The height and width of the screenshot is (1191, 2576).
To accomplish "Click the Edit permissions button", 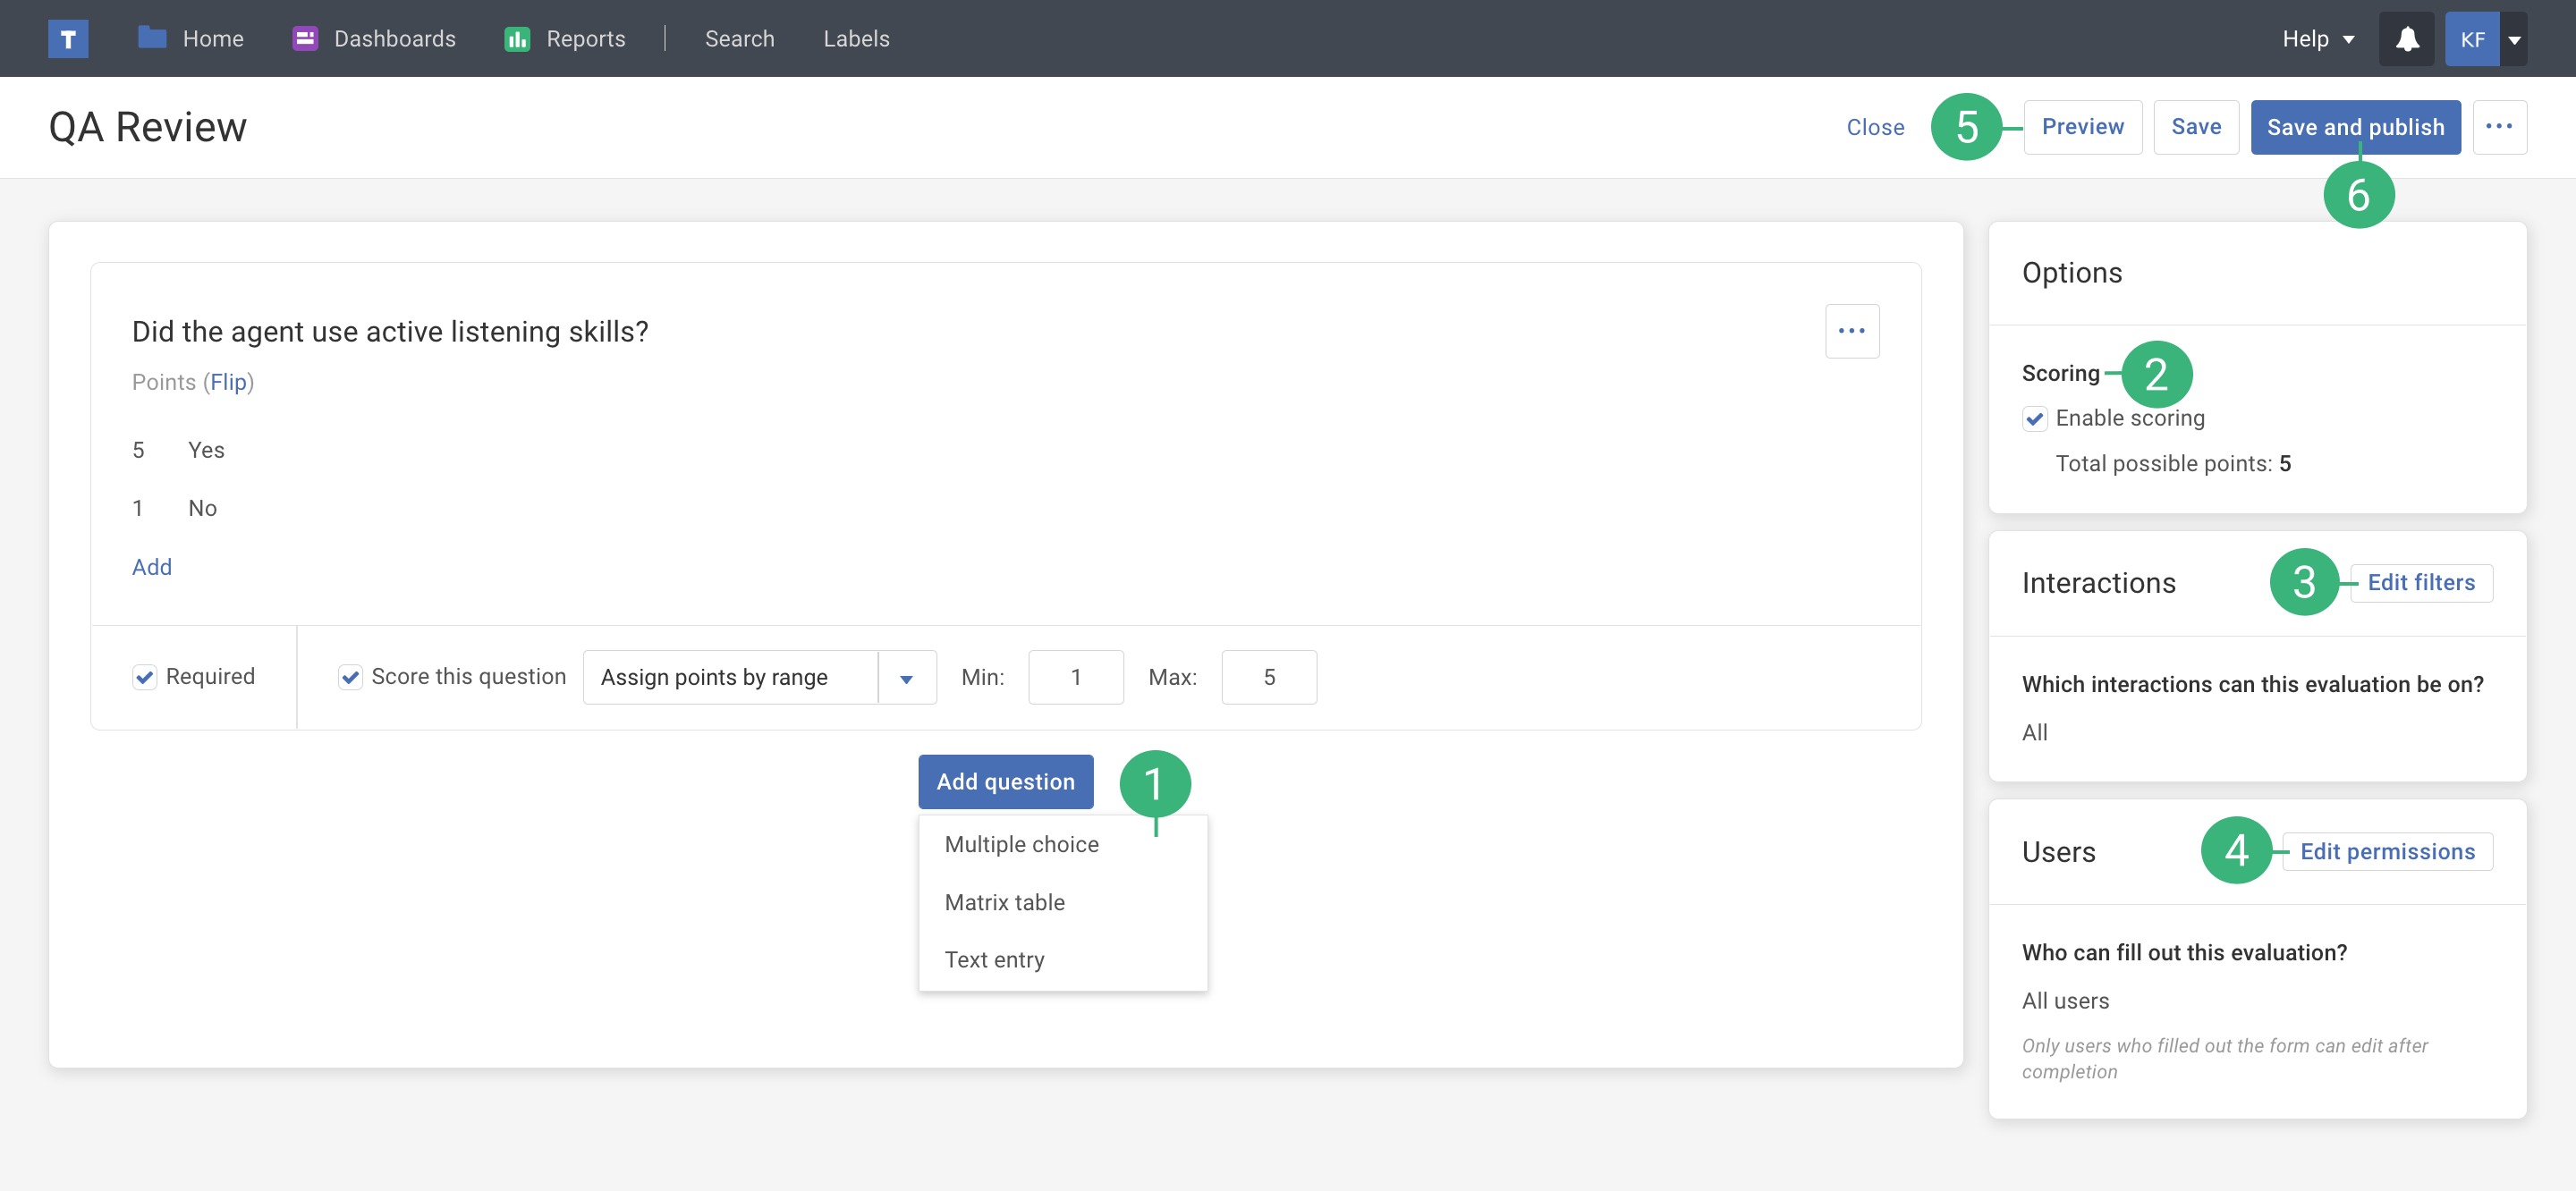I will [2387, 852].
